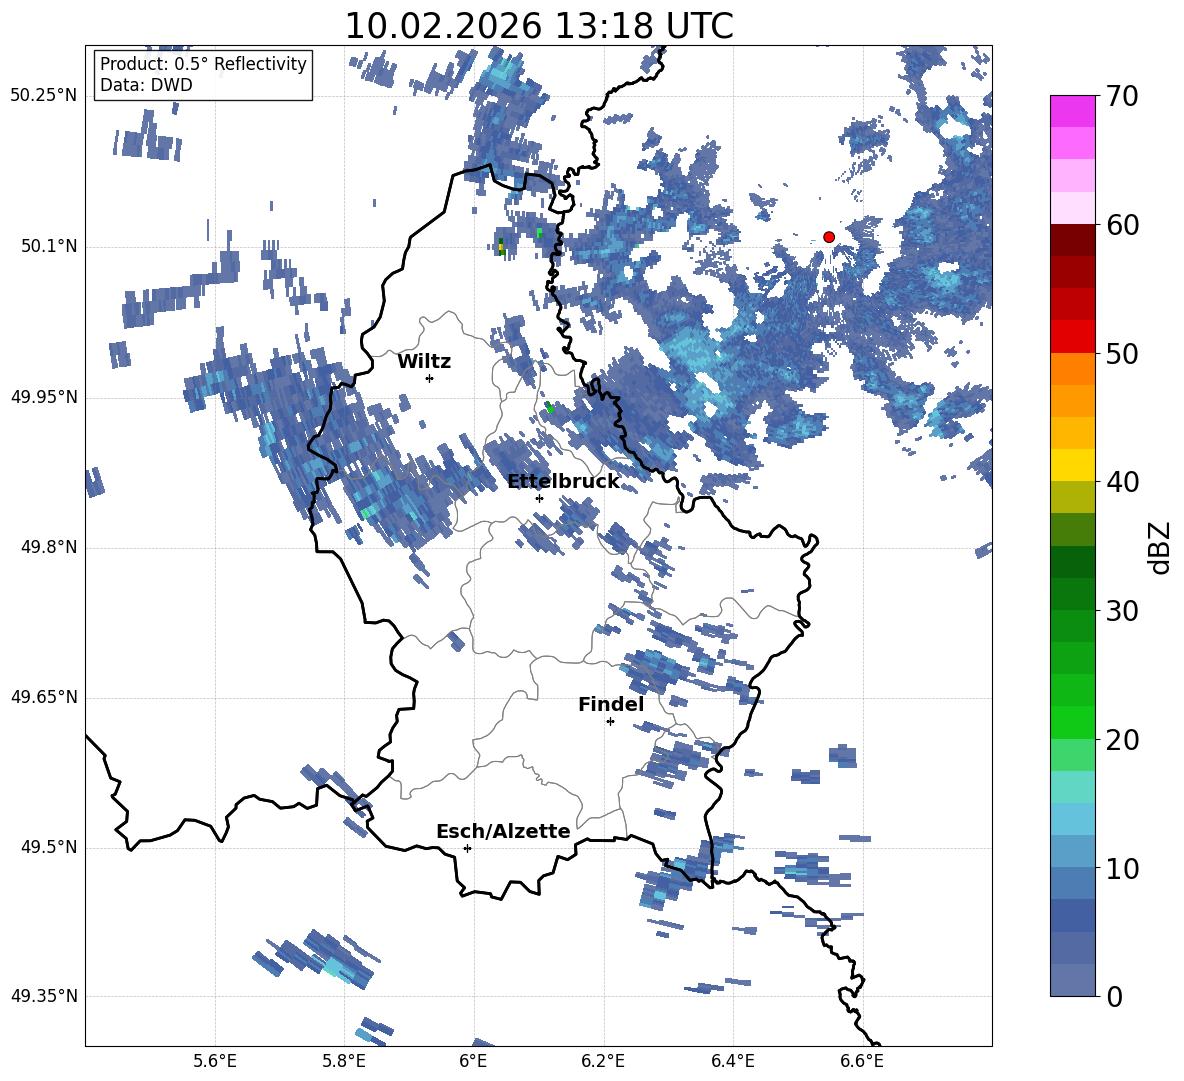
Task: Click the 50 value on the colorbar
Action: 1122,354
